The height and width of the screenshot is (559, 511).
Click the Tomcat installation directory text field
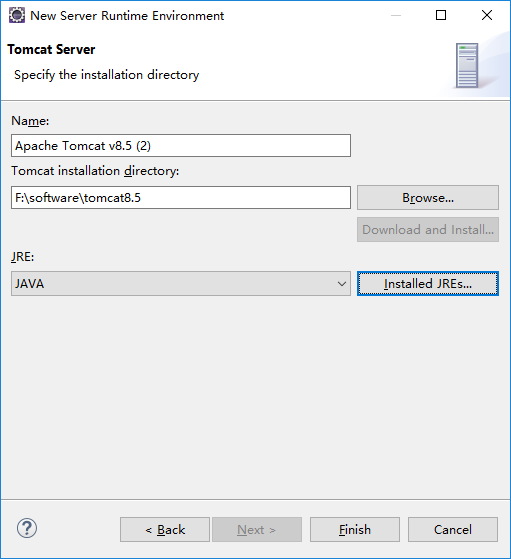[181, 198]
